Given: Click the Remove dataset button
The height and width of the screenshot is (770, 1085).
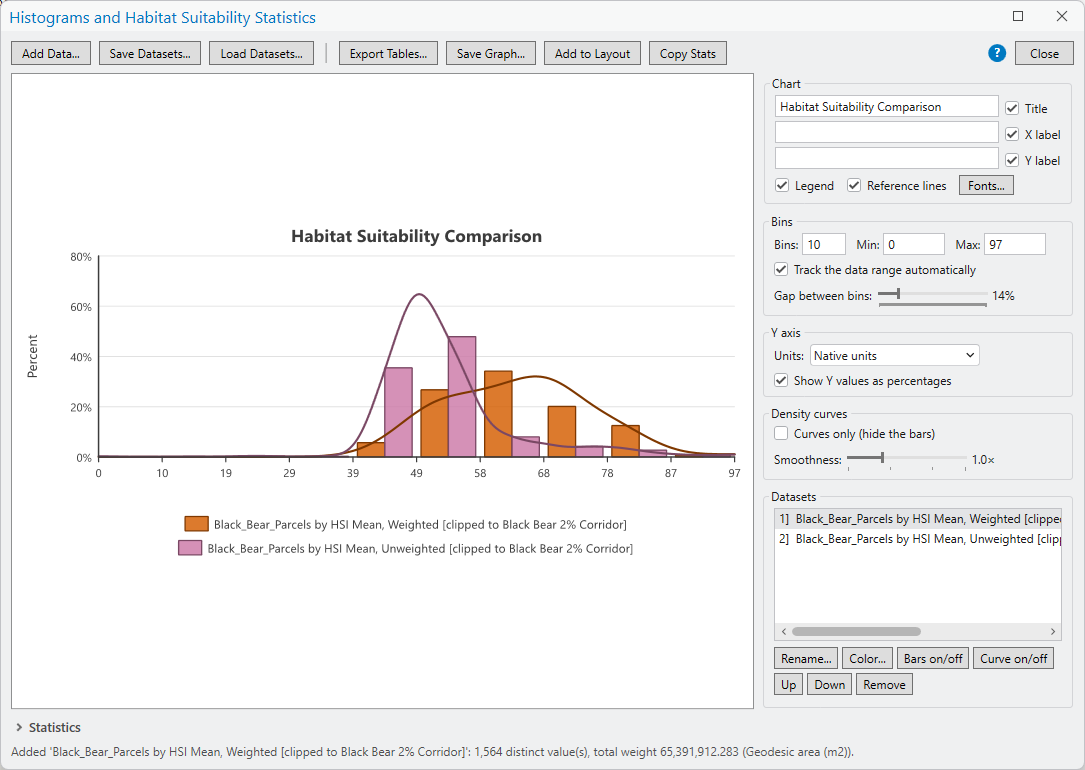Looking at the screenshot, I should [884, 685].
